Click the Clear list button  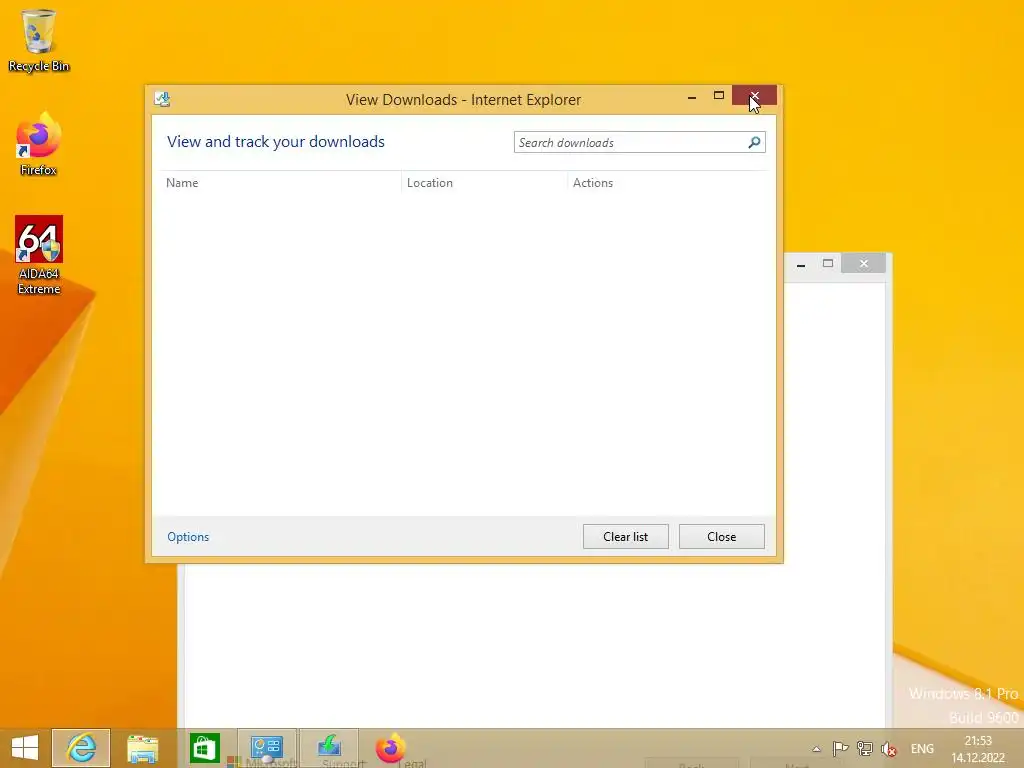tap(626, 537)
